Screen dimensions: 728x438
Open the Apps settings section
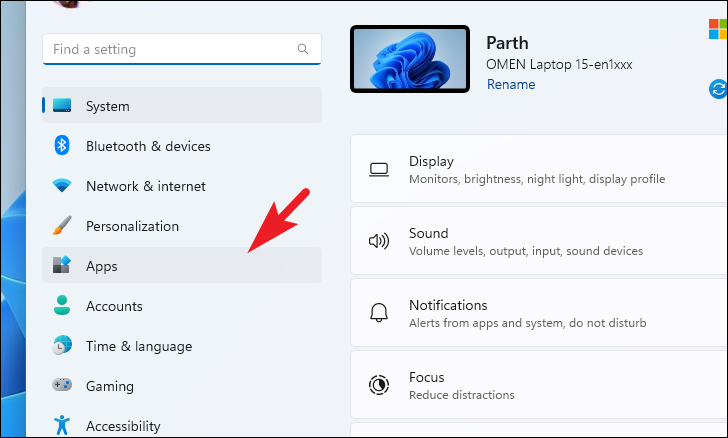[x=182, y=265]
